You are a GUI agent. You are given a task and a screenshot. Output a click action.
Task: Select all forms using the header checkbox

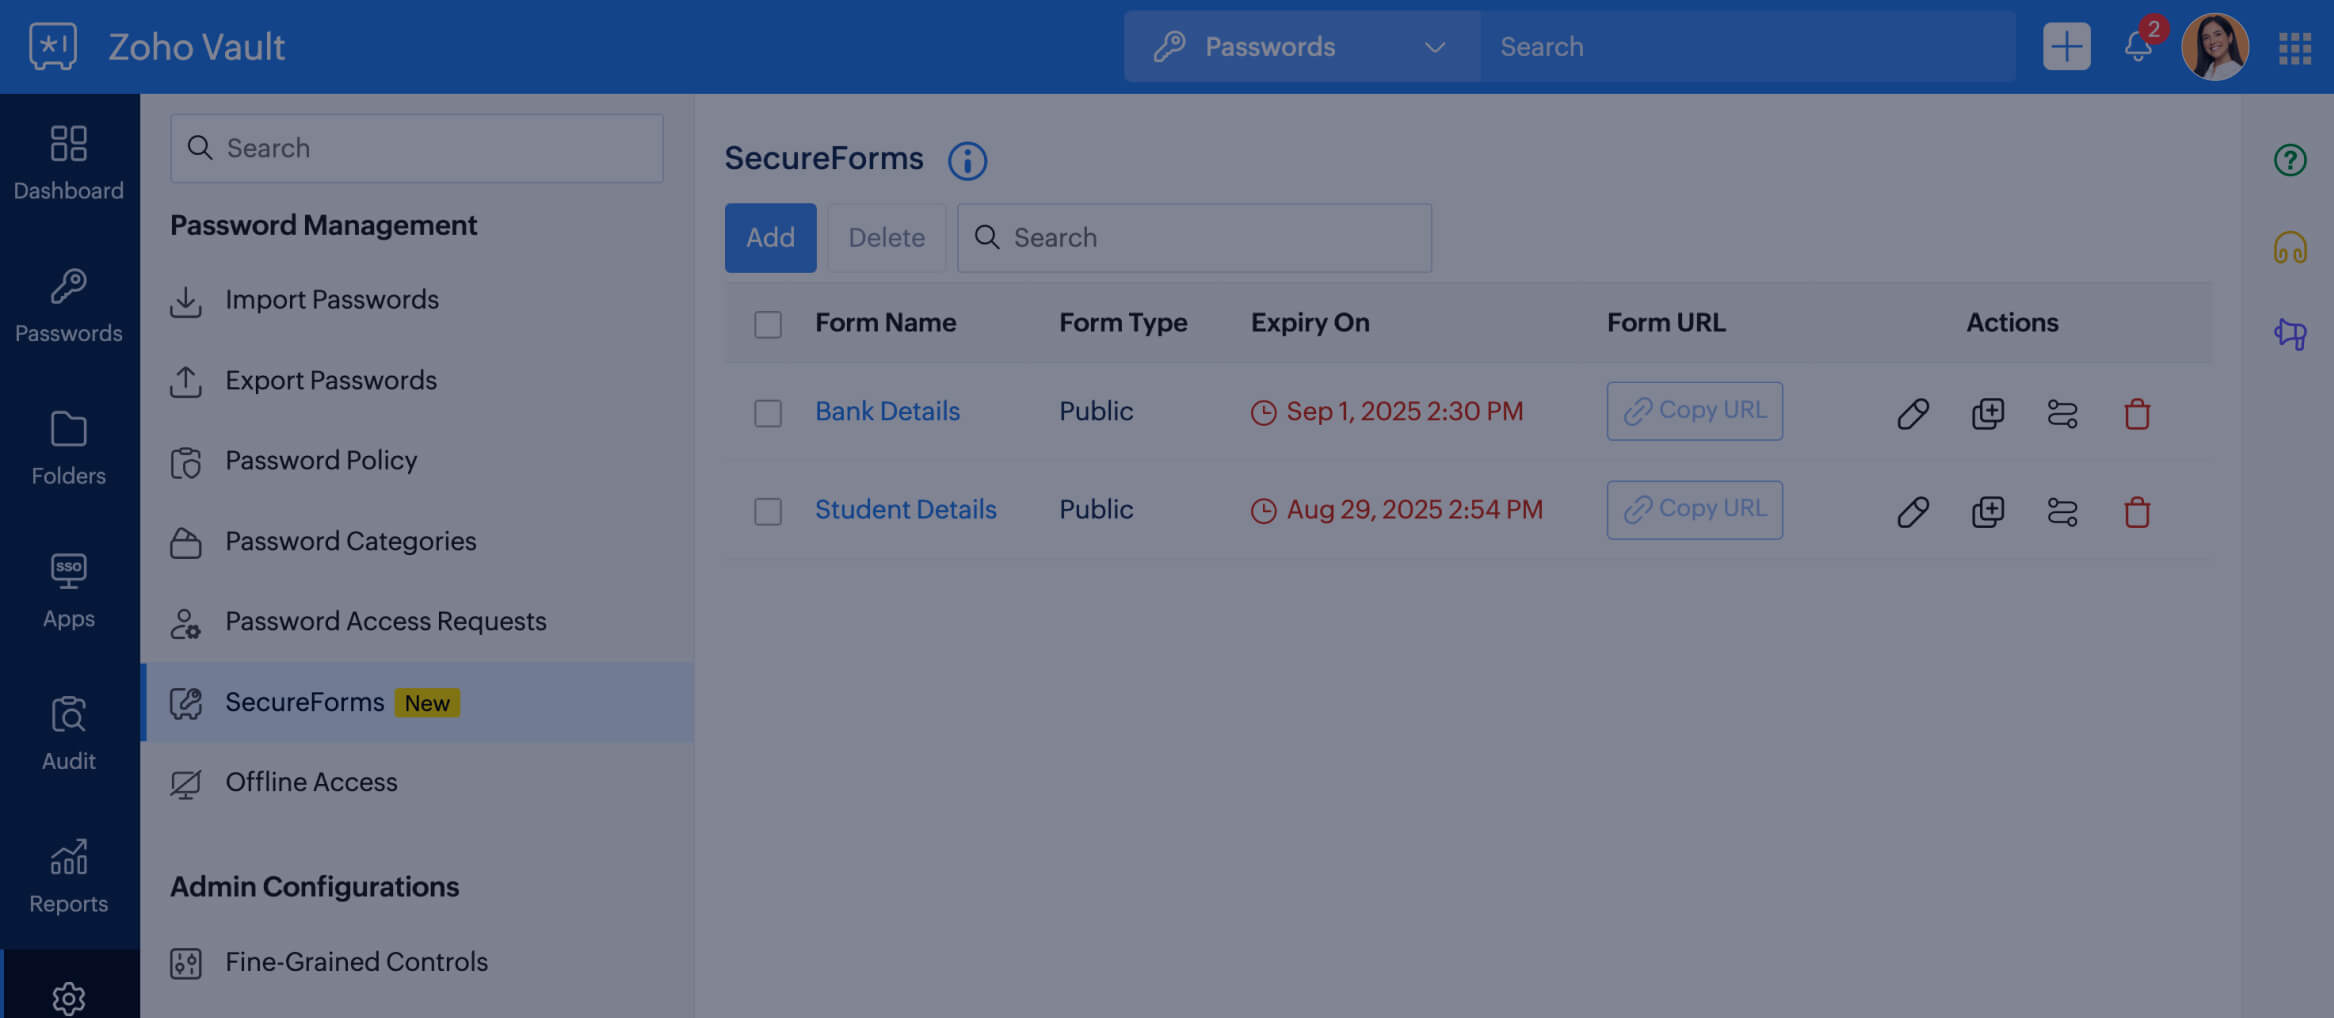[768, 324]
